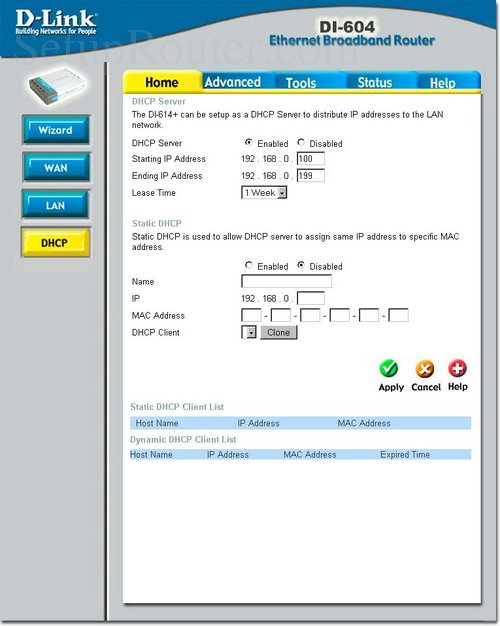Click the D-Link logo
Image resolution: width=500 pixels, height=626 pixels.
pyautogui.click(x=56, y=22)
